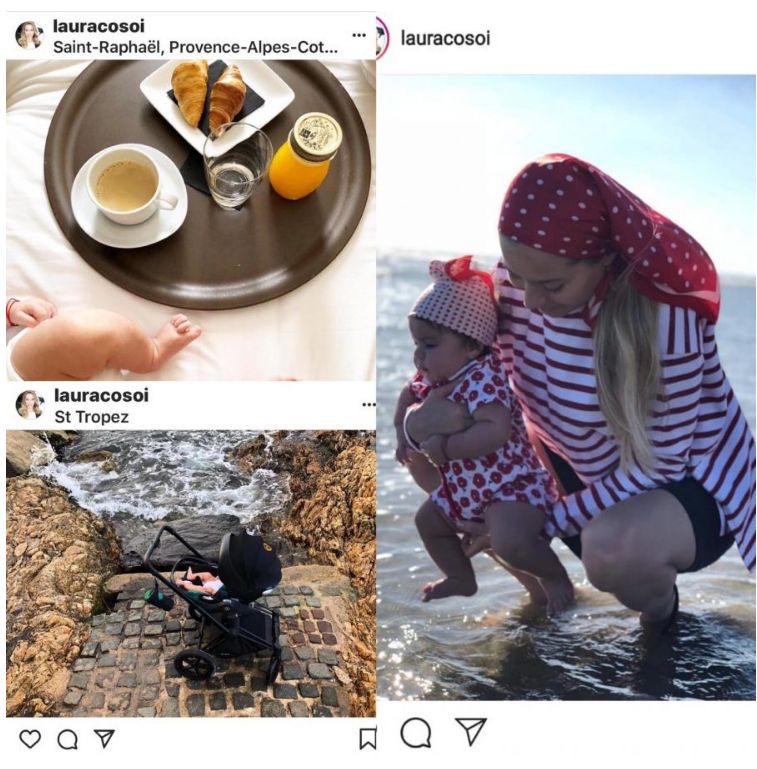
Task: Tap the croissants on the breakfast tray
Action: pos(208,95)
